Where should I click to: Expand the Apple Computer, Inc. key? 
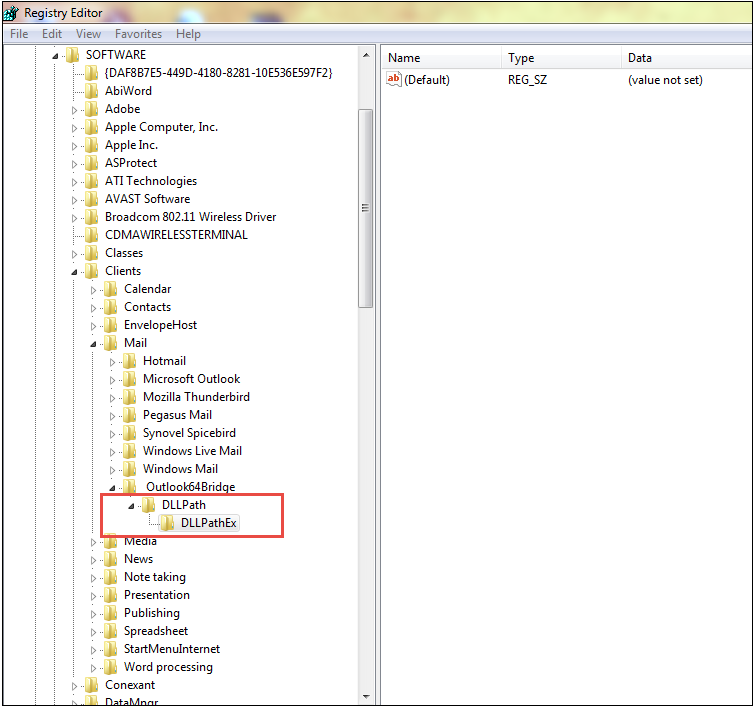(x=74, y=128)
